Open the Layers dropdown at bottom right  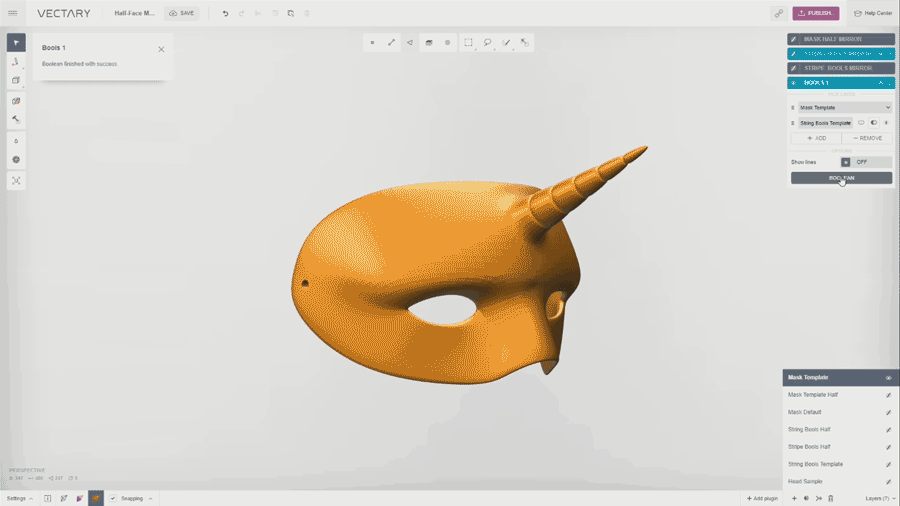click(x=880, y=498)
